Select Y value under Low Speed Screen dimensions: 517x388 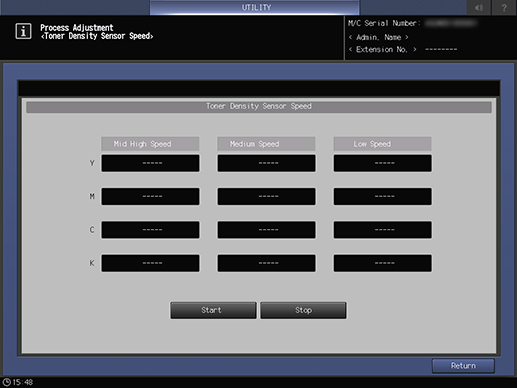pyautogui.click(x=383, y=163)
